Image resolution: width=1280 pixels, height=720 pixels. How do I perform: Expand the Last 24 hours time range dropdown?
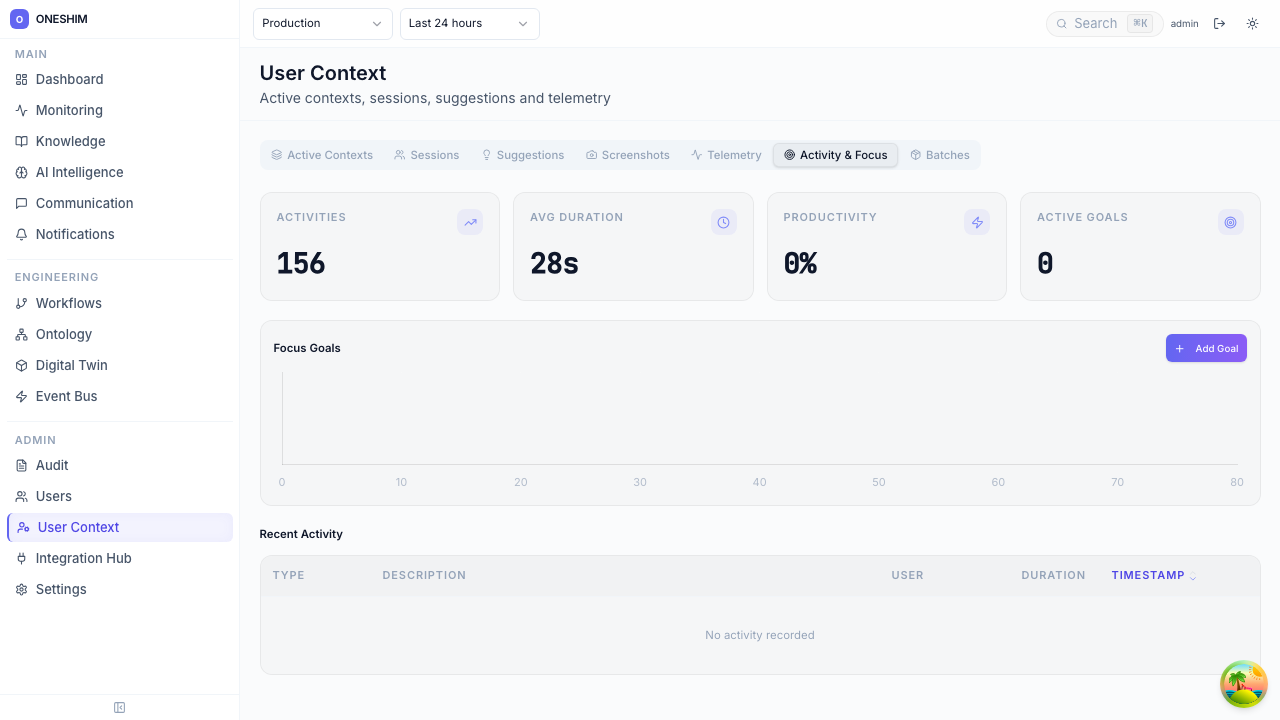pyautogui.click(x=469, y=24)
